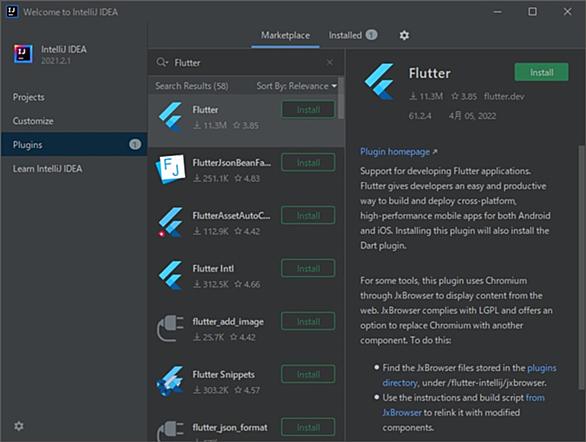Click Search Results (58) label

coord(192,86)
